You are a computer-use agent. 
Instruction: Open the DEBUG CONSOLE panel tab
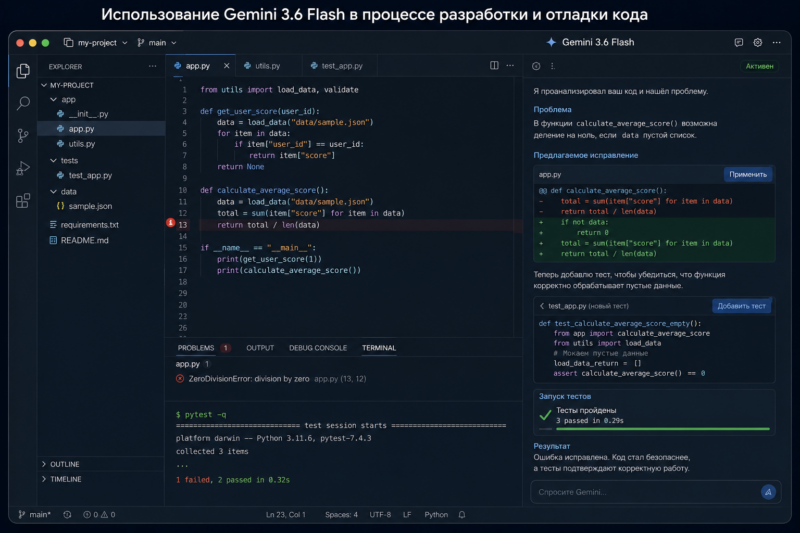318,348
